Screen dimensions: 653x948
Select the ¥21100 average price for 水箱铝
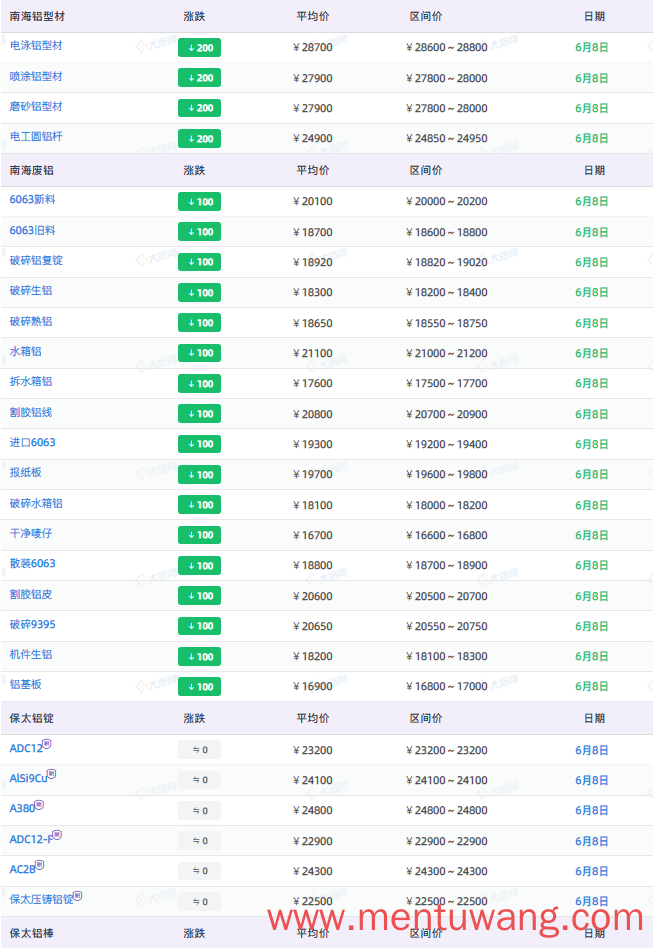click(x=313, y=353)
